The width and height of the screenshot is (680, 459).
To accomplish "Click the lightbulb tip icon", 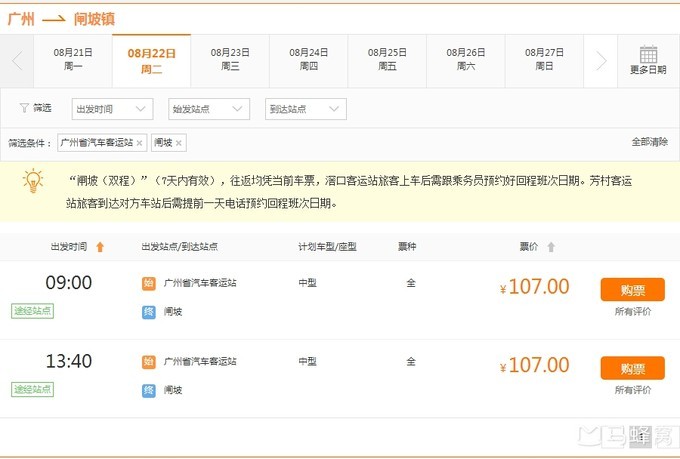I will pos(33,181).
